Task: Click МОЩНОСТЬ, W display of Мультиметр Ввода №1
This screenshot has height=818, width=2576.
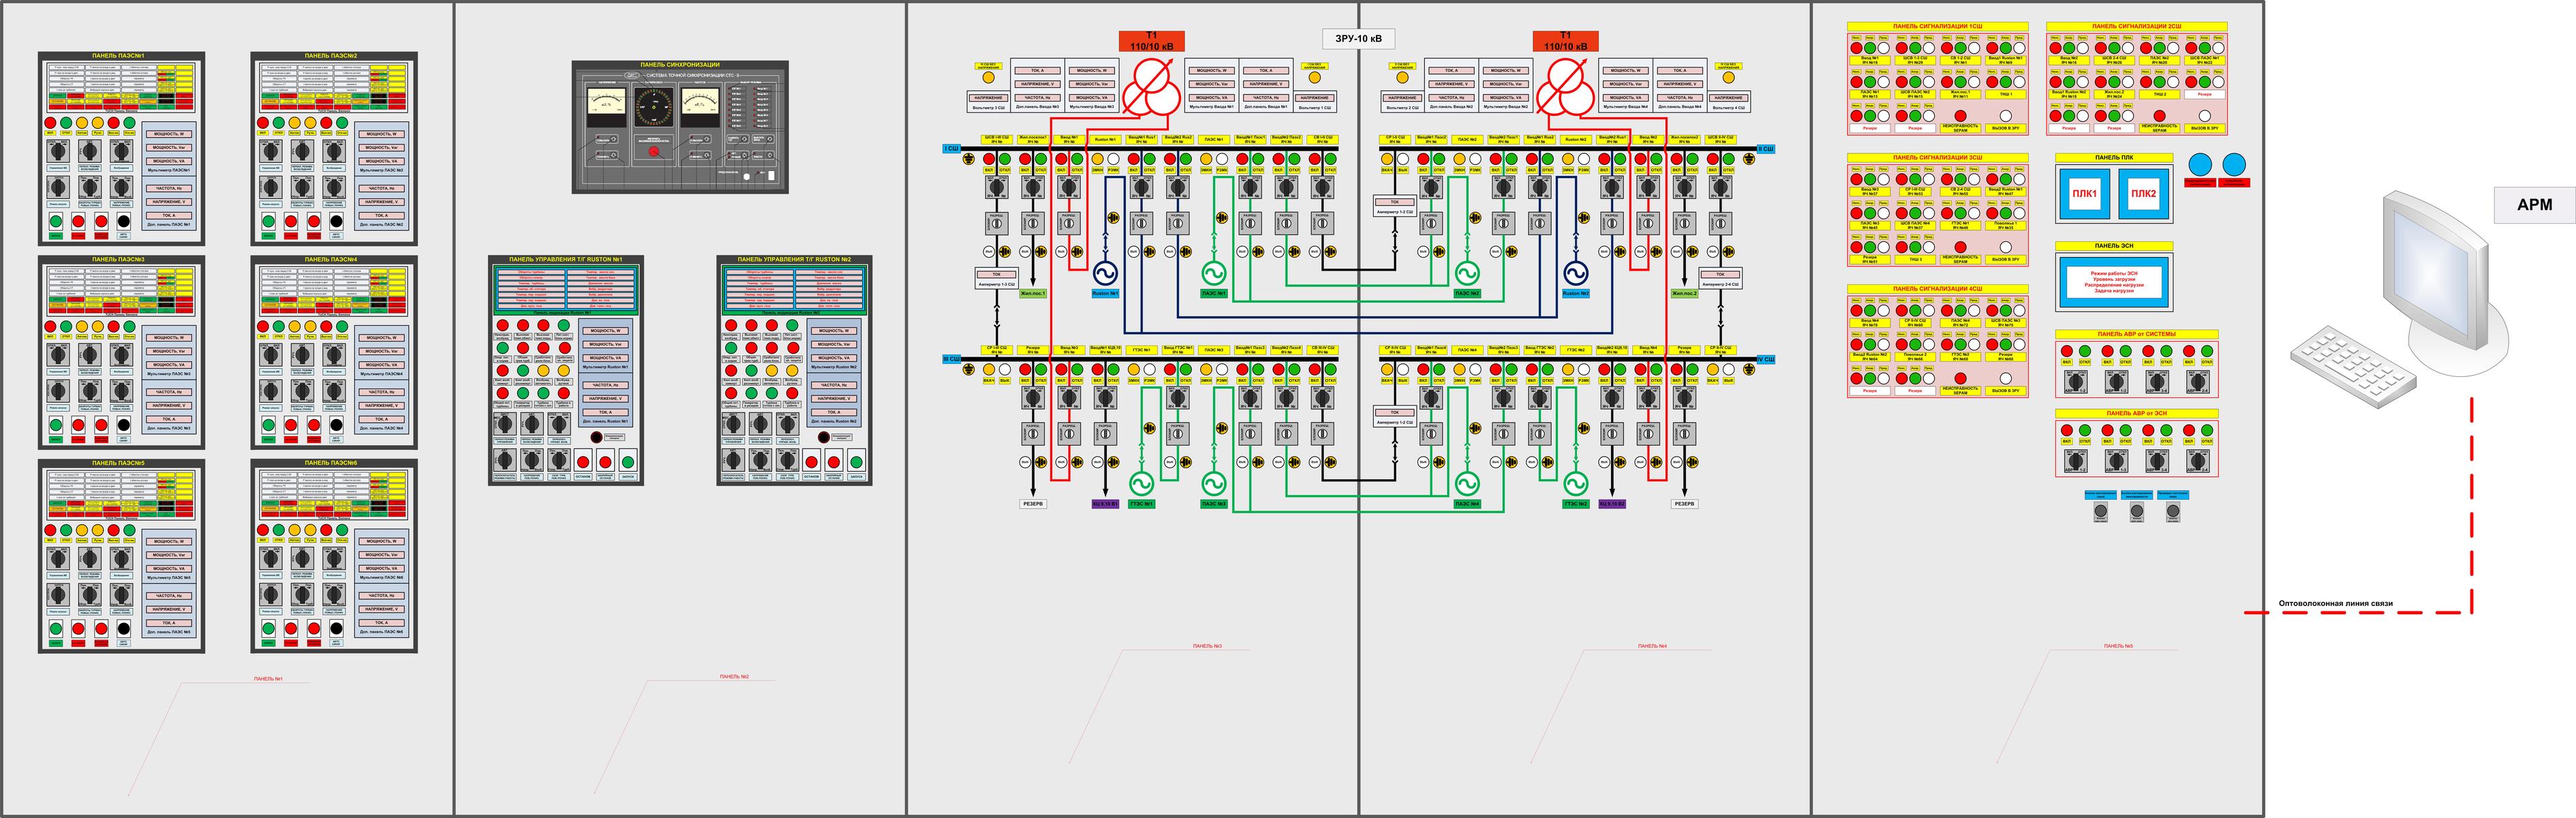Action: [x=1211, y=71]
